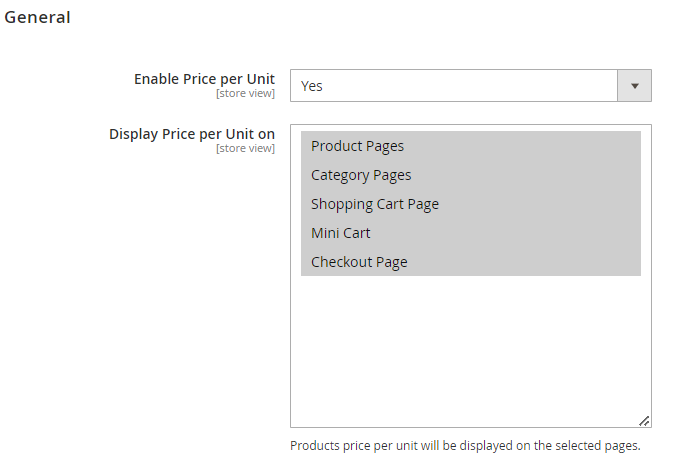Click the General section heading
The image size is (685, 476).
pos(37,17)
